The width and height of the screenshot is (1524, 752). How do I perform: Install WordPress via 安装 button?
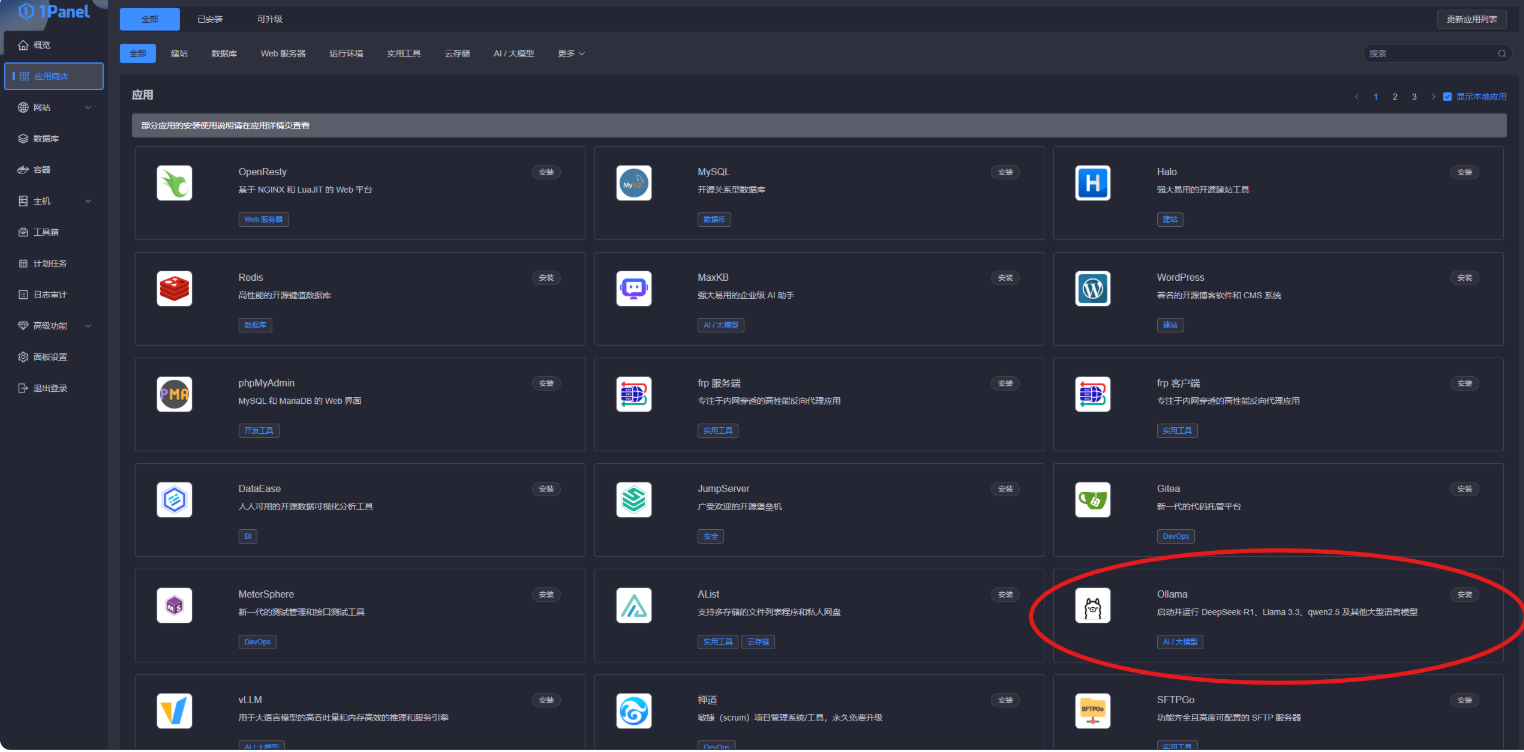pyautogui.click(x=1465, y=278)
